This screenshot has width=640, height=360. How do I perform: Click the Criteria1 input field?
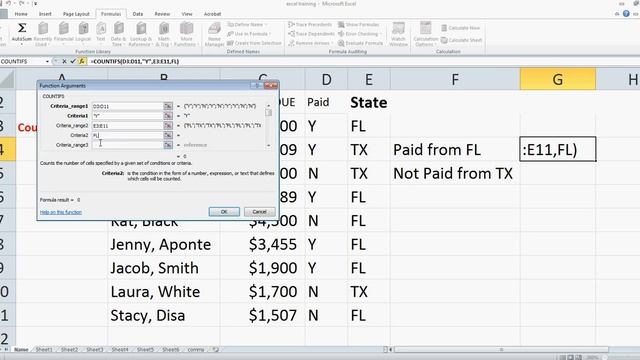[x=127, y=116]
